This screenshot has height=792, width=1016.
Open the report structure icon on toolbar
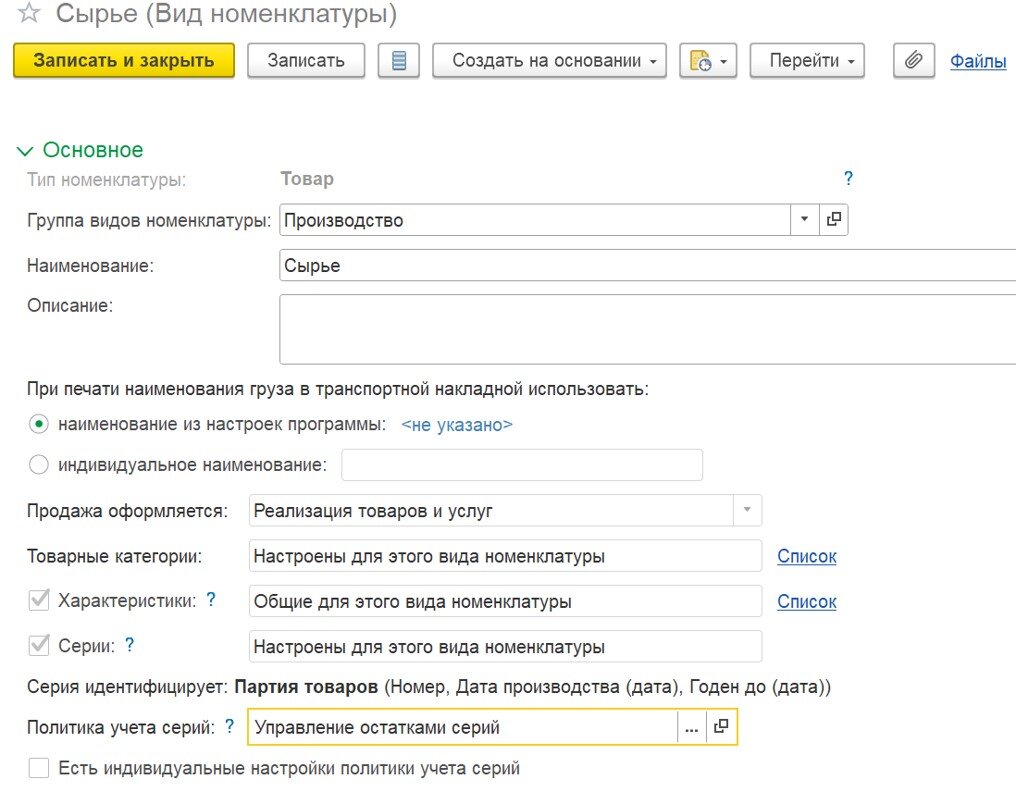398,60
